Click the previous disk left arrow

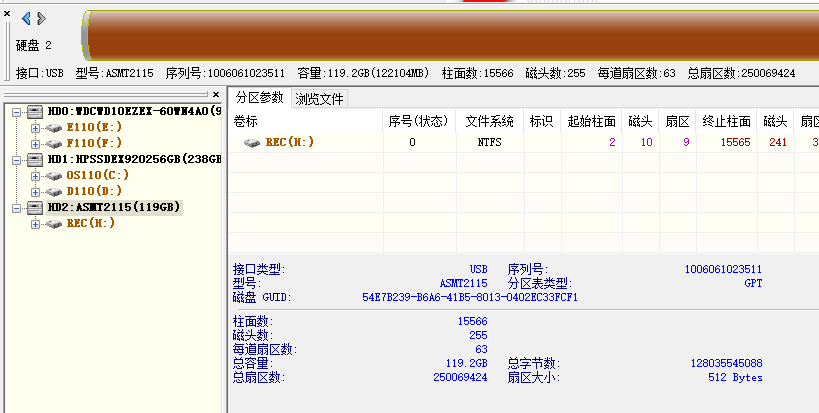pos(26,18)
